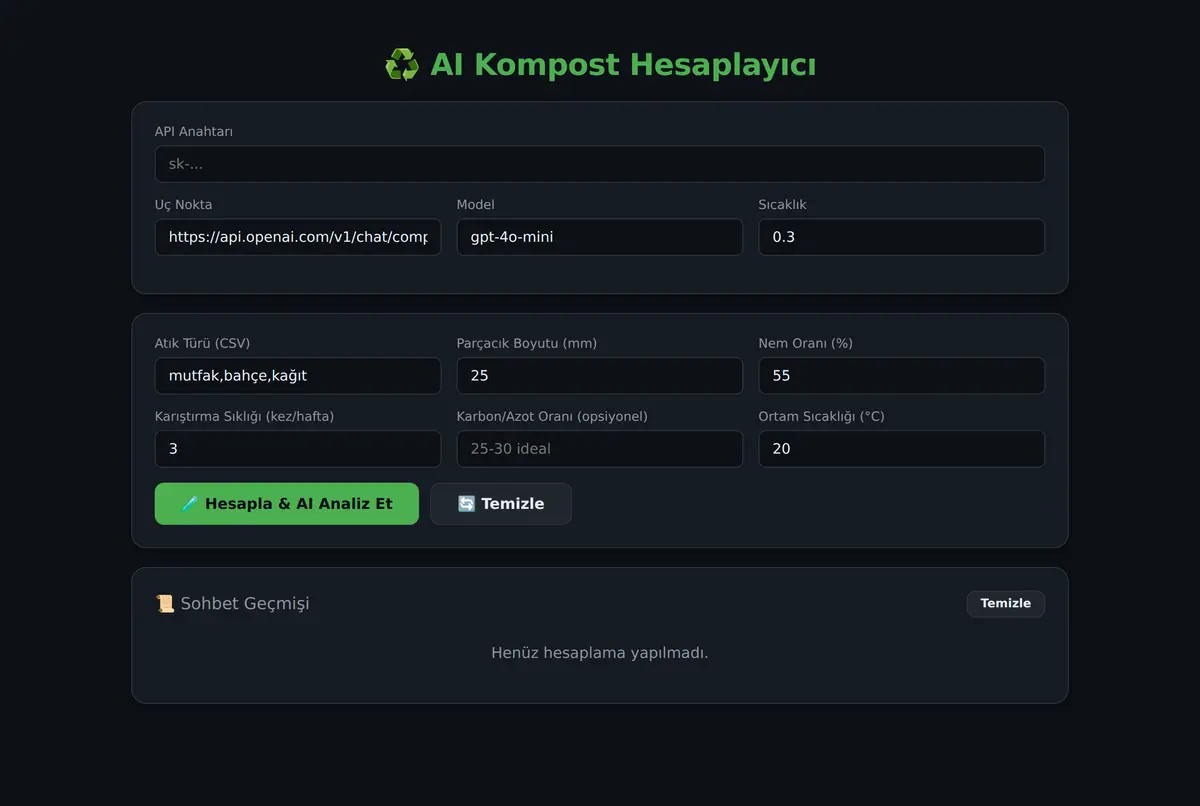The image size is (1200, 806).
Task: Click the Model field with gpt-4o-mini
Action: pos(600,237)
